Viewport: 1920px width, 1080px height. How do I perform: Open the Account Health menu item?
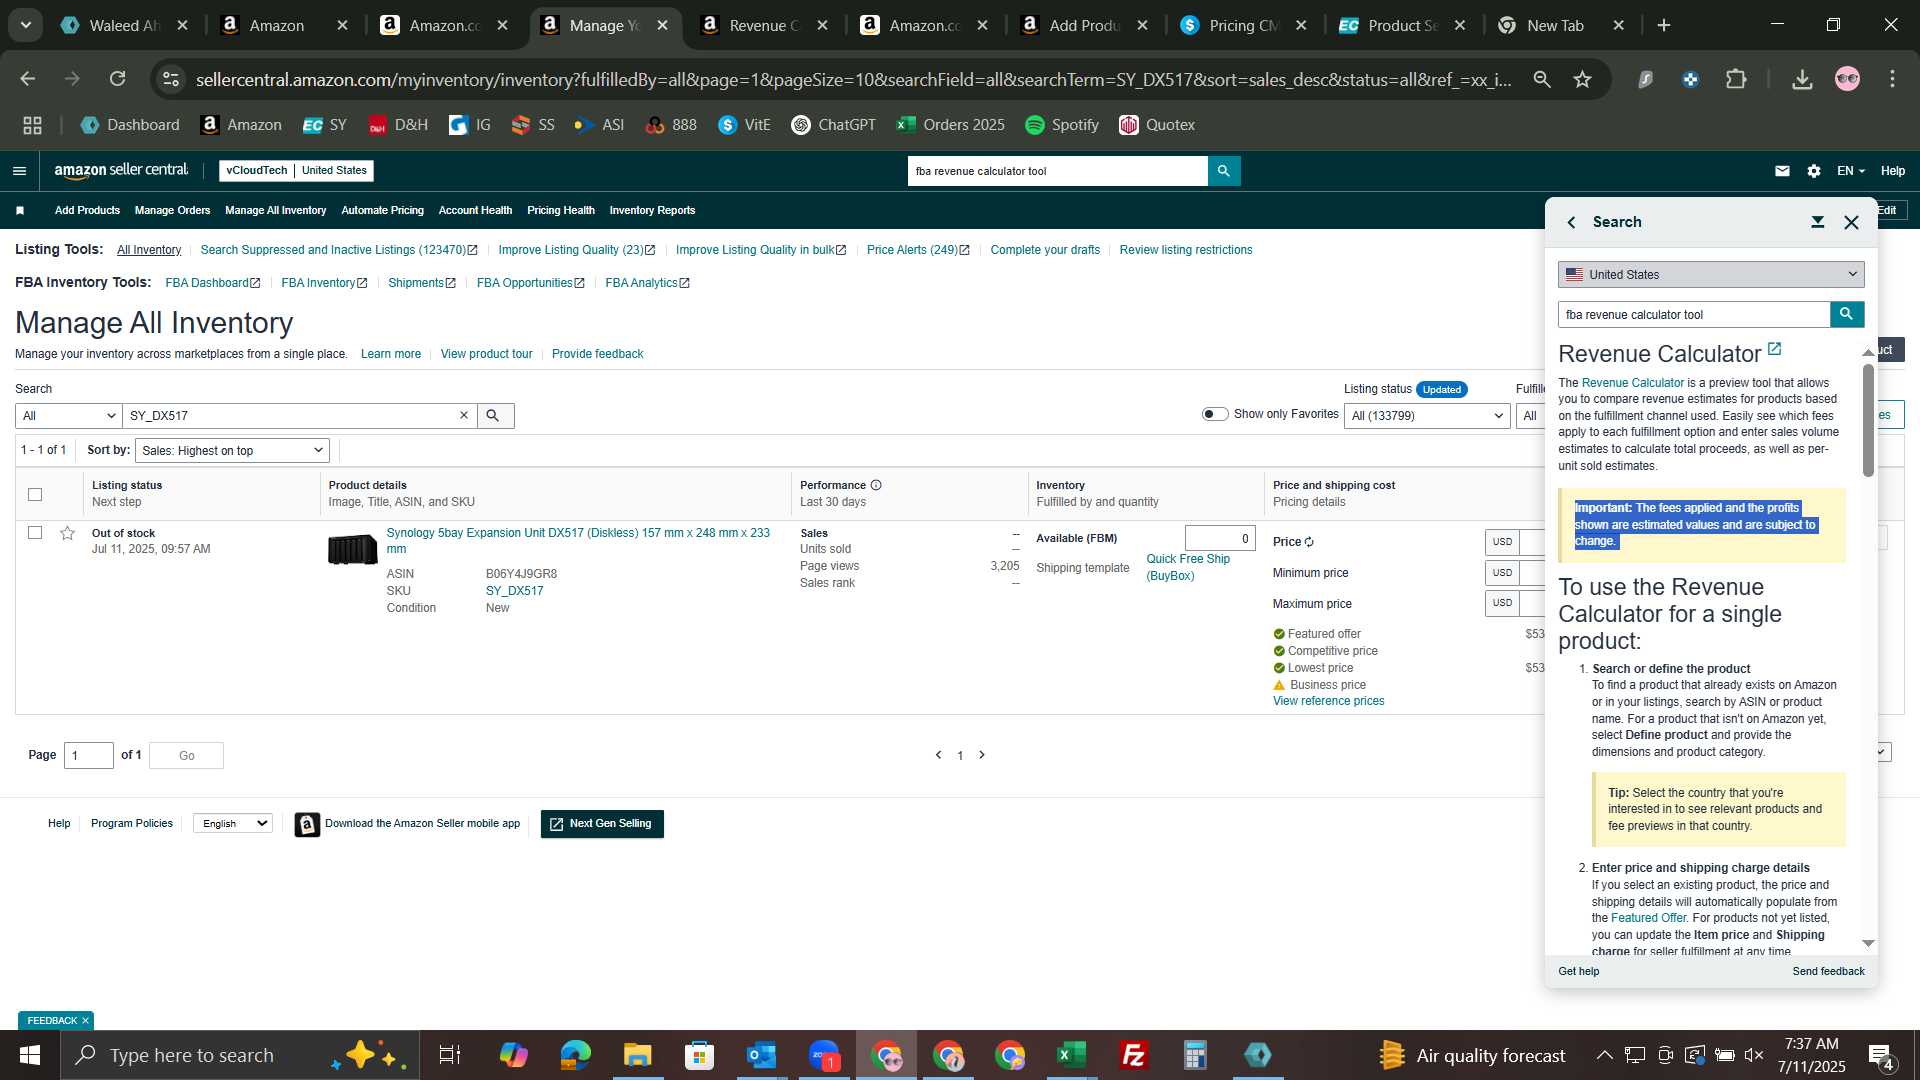point(475,211)
